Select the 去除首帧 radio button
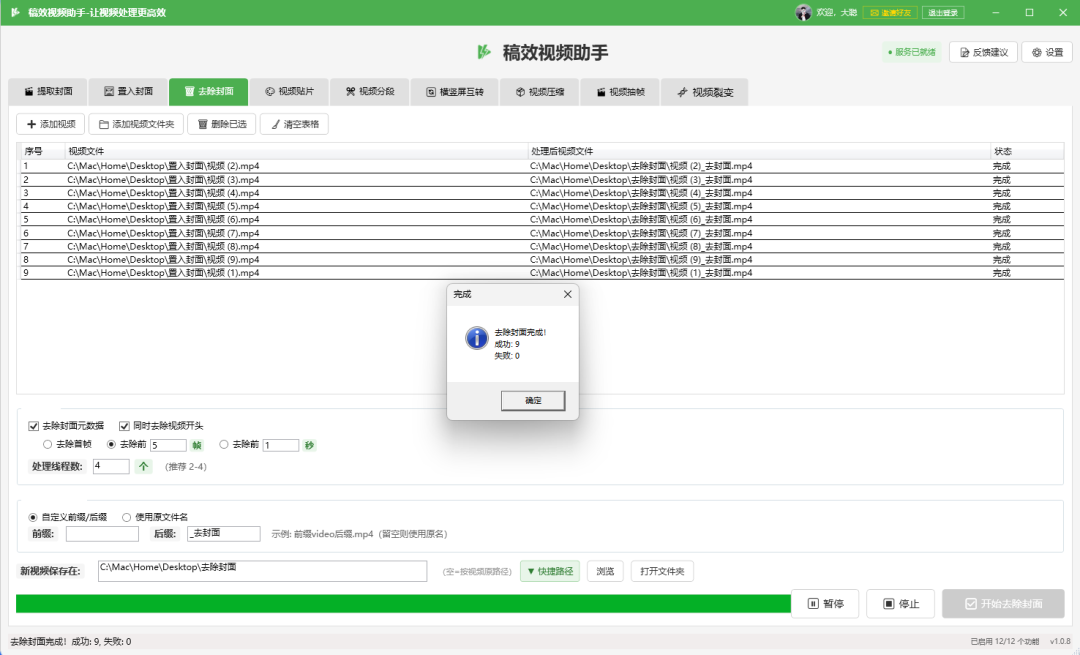This screenshot has height=655, width=1080. [x=47, y=445]
